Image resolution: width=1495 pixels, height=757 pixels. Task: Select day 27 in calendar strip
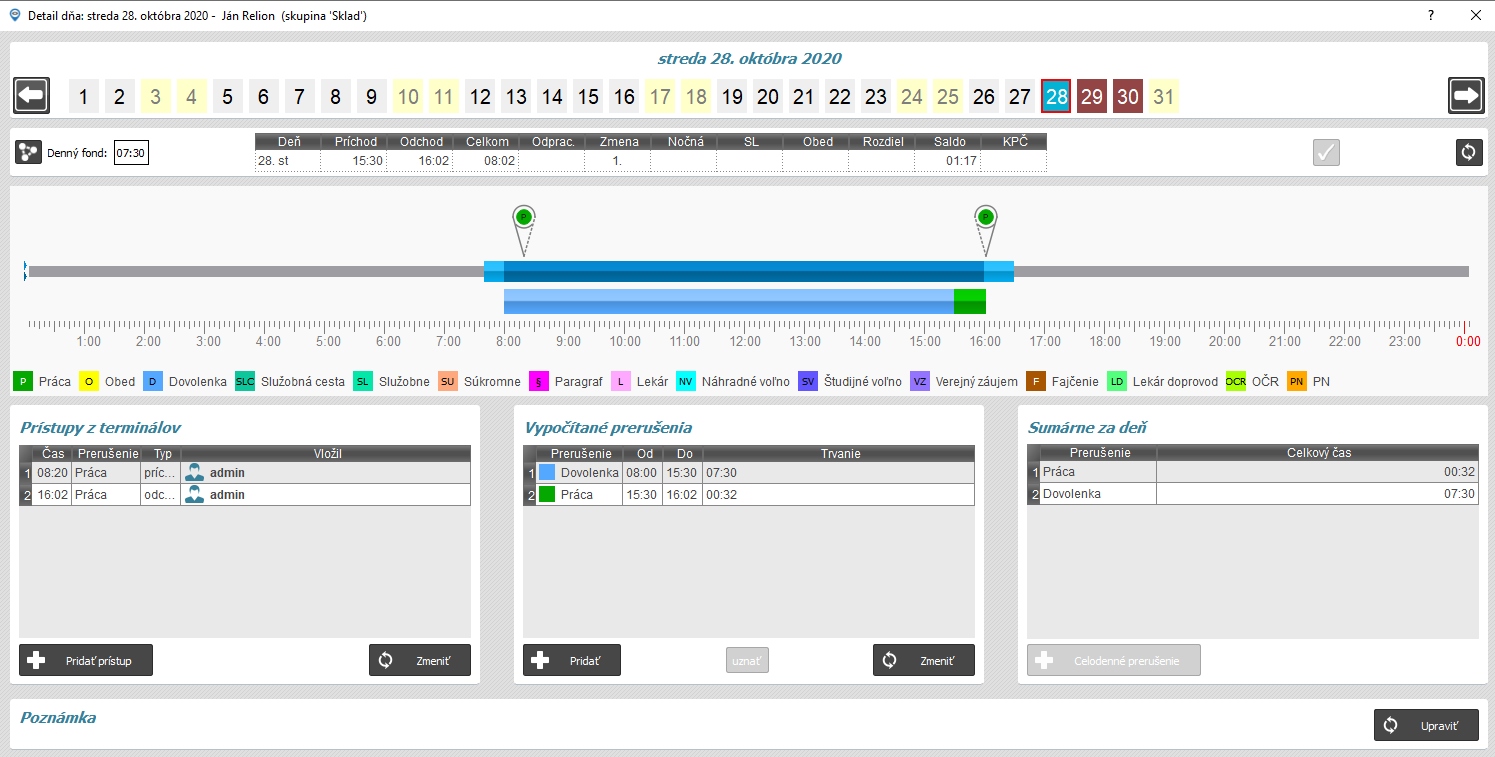pyautogui.click(x=1019, y=97)
